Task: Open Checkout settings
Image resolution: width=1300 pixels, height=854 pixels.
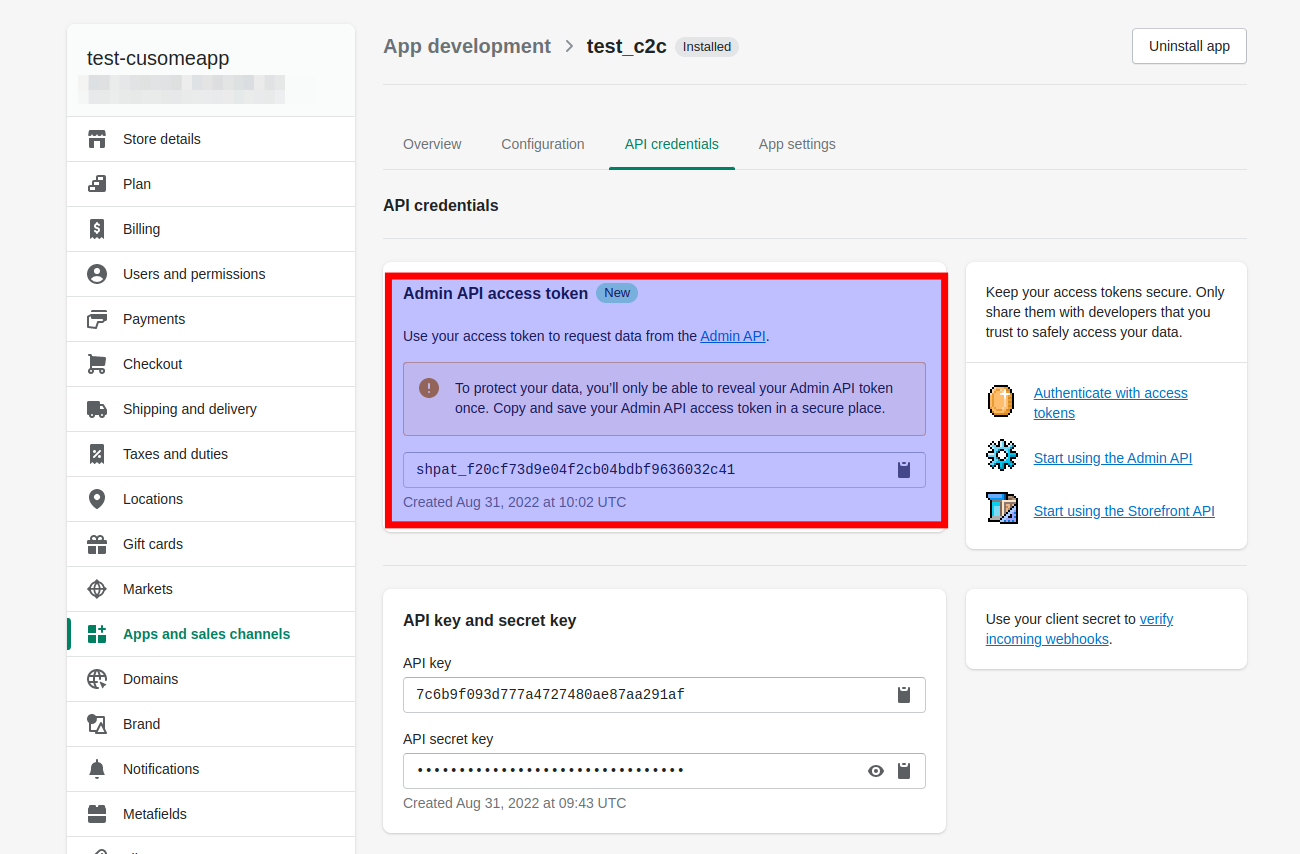Action: pyautogui.click(x=211, y=364)
